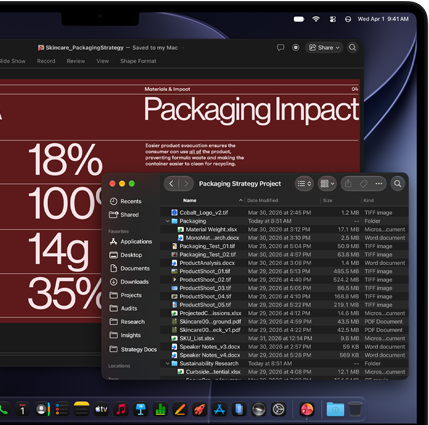The width and height of the screenshot is (429, 425).
Task: Open Control Center in menu bar
Action: tap(333, 19)
